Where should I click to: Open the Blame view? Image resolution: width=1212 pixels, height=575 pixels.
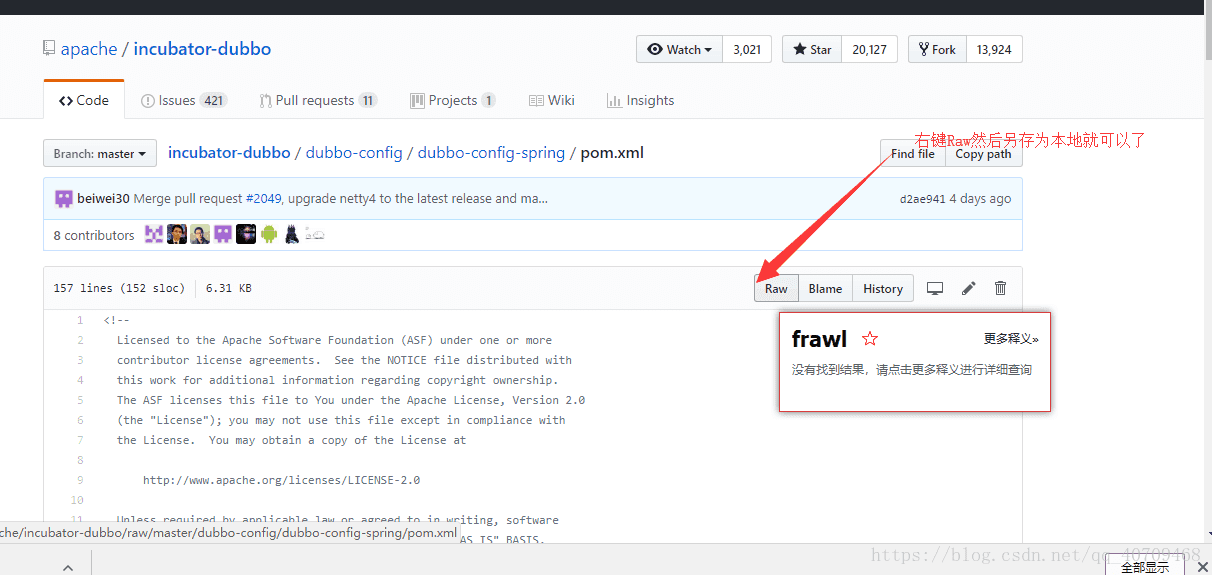click(x=825, y=288)
